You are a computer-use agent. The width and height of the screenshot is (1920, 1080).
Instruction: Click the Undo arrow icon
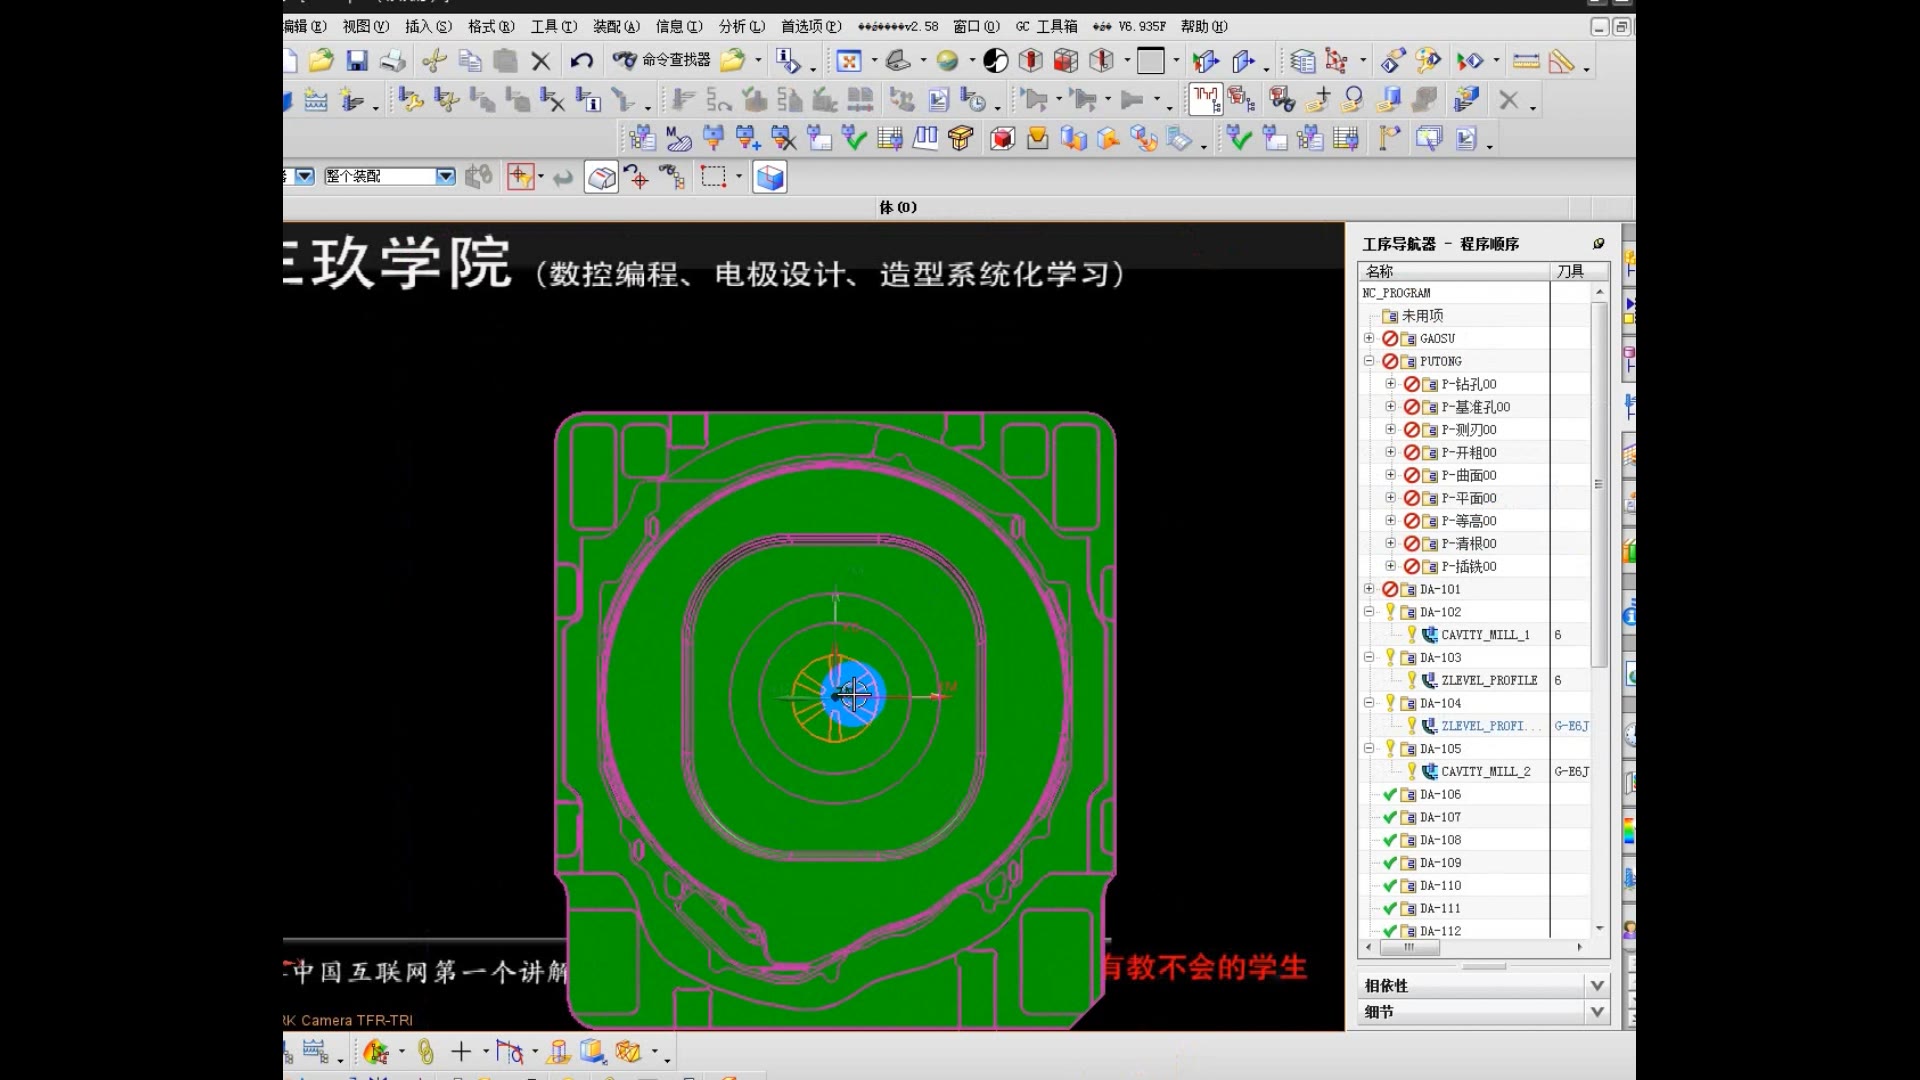581,61
